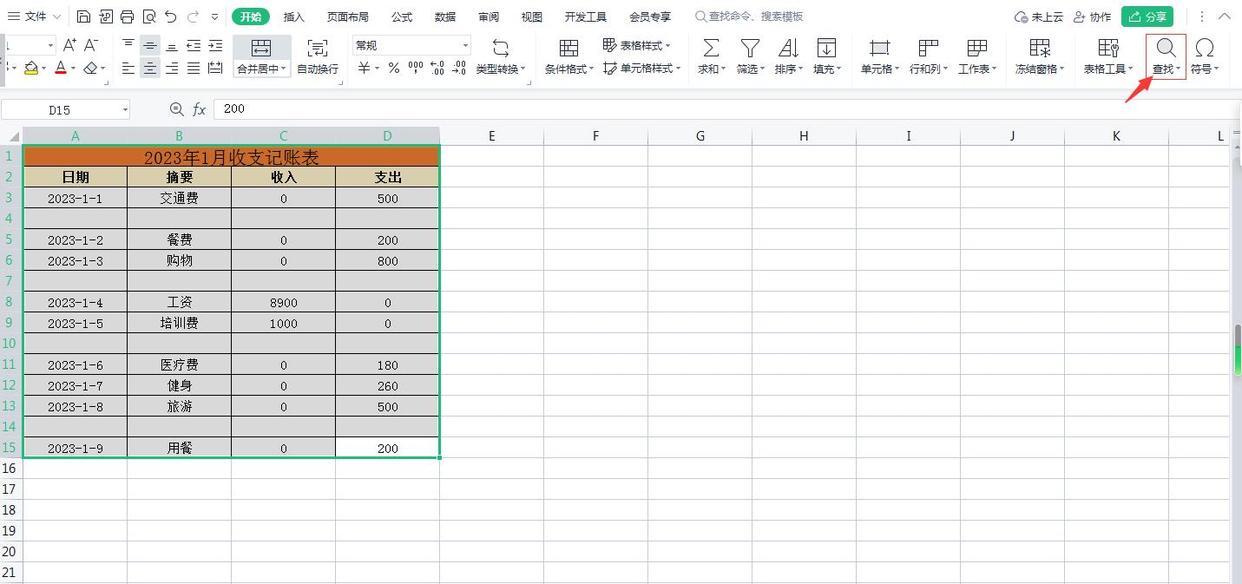Click the vertical scrollbar thumb

tap(1237, 349)
